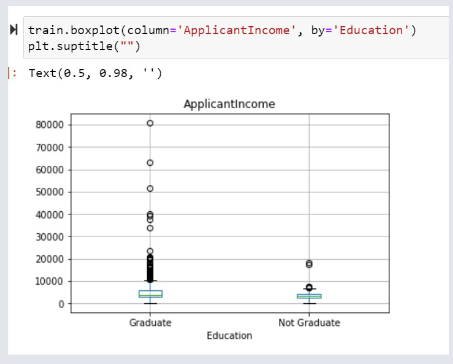
Task: Click the 70000 y-axis tick label
Action: coord(50,147)
